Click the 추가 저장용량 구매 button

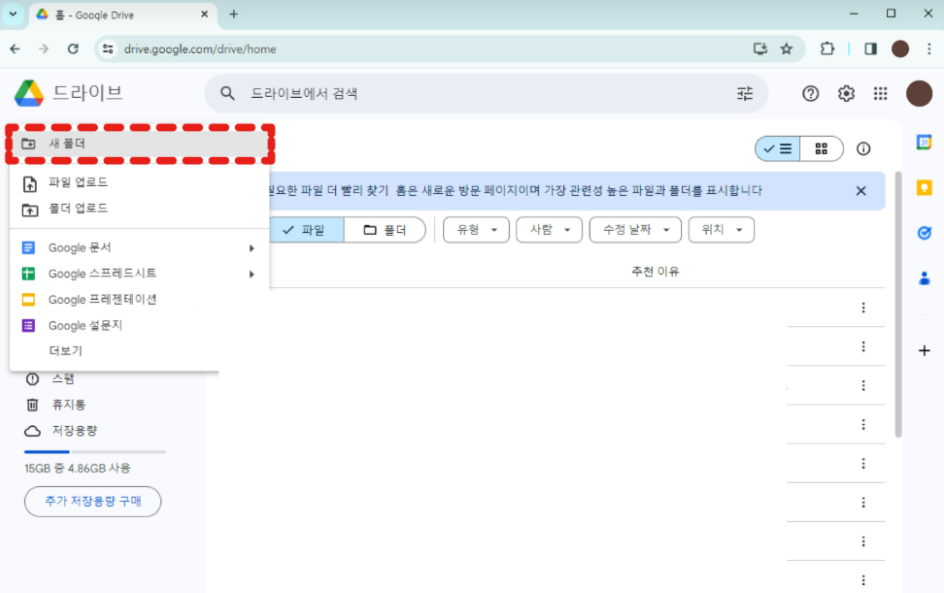[x=93, y=501]
